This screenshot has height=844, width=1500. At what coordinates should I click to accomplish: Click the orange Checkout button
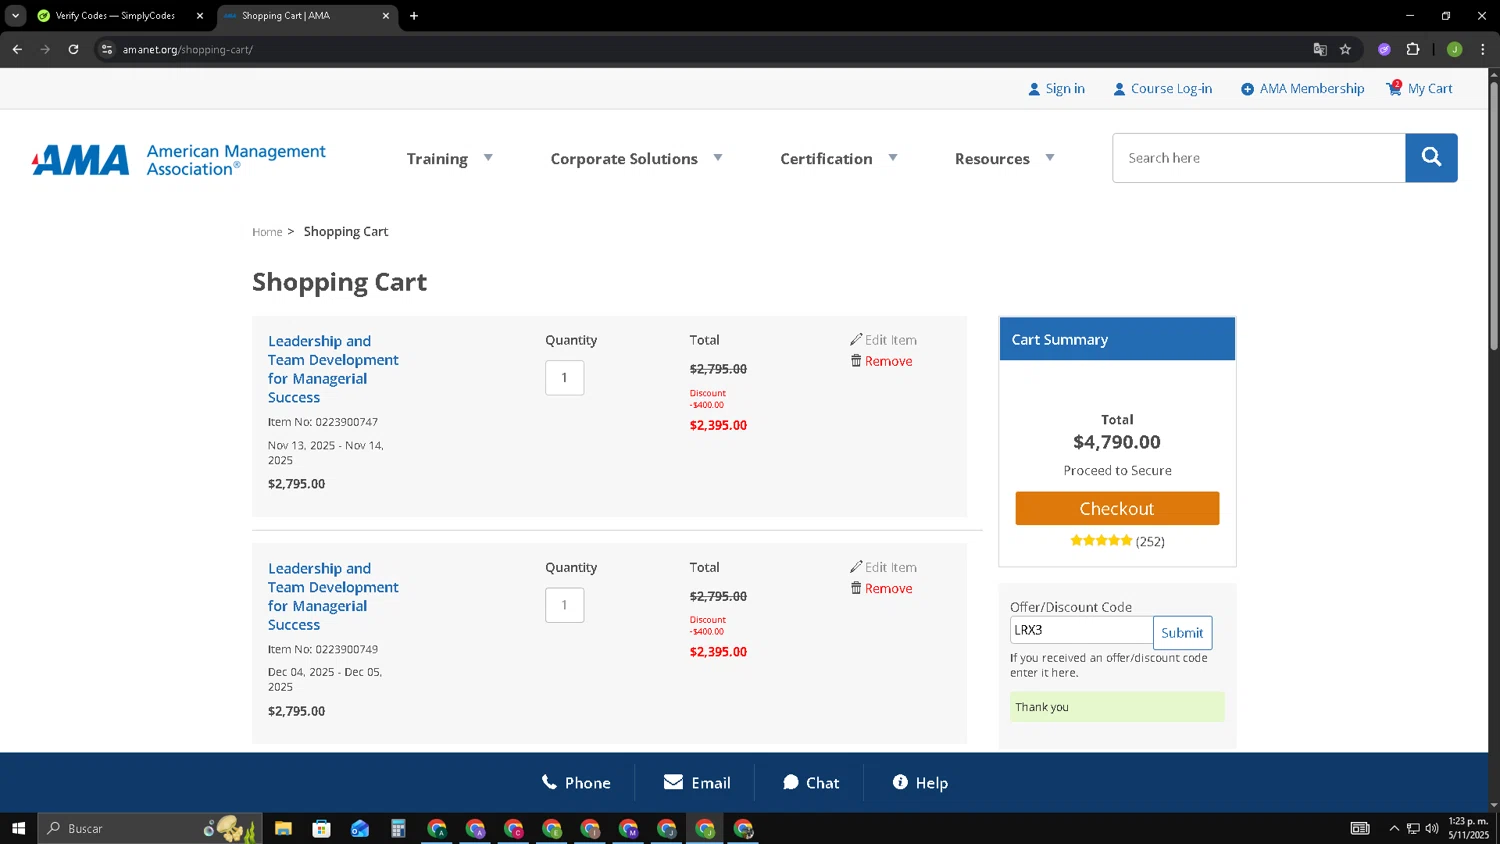(x=1117, y=508)
